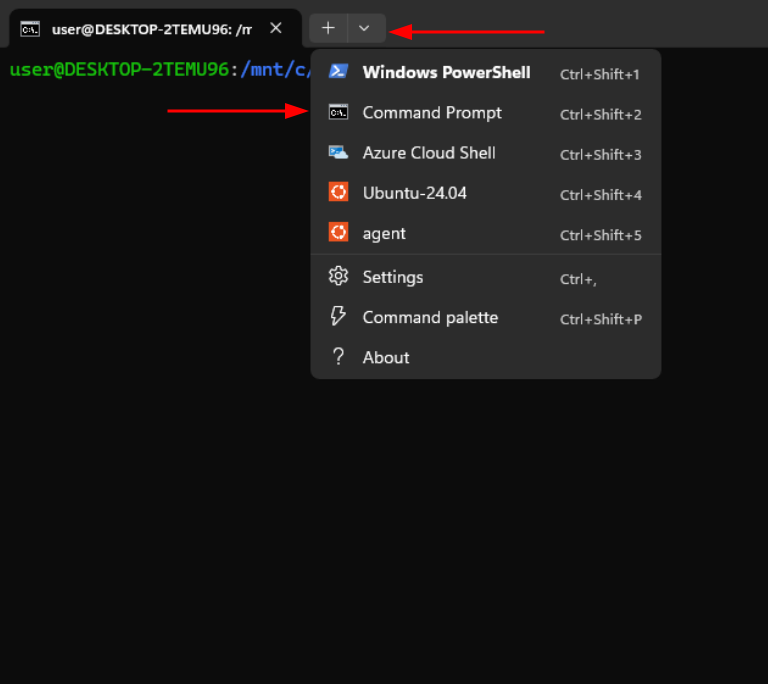Click the agent profile Ubuntu icon
This screenshot has width=768, height=684.
point(338,232)
